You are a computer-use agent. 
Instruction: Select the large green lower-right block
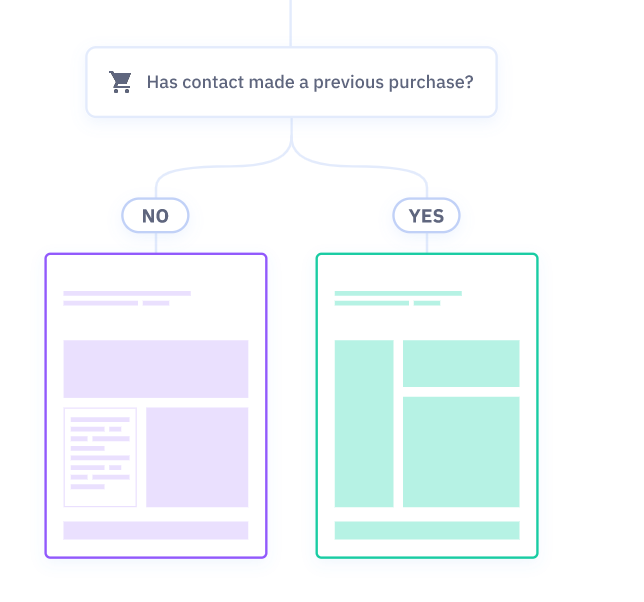click(461, 452)
